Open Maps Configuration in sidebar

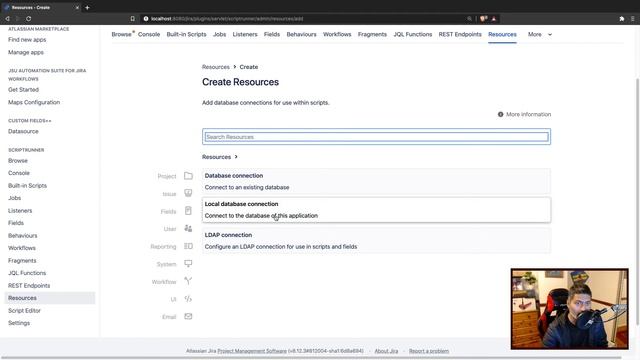coord(34,102)
